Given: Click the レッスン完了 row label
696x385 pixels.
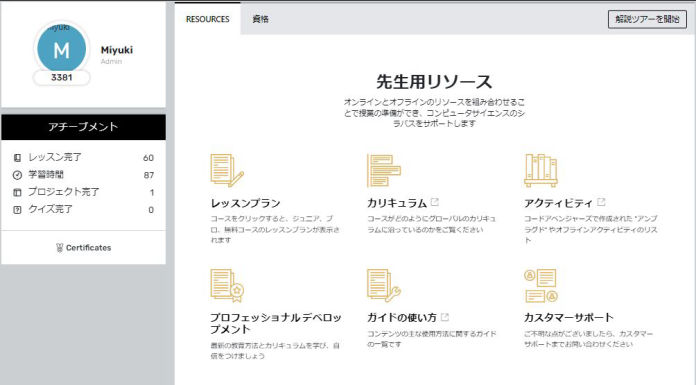Looking at the screenshot, I should (55, 157).
